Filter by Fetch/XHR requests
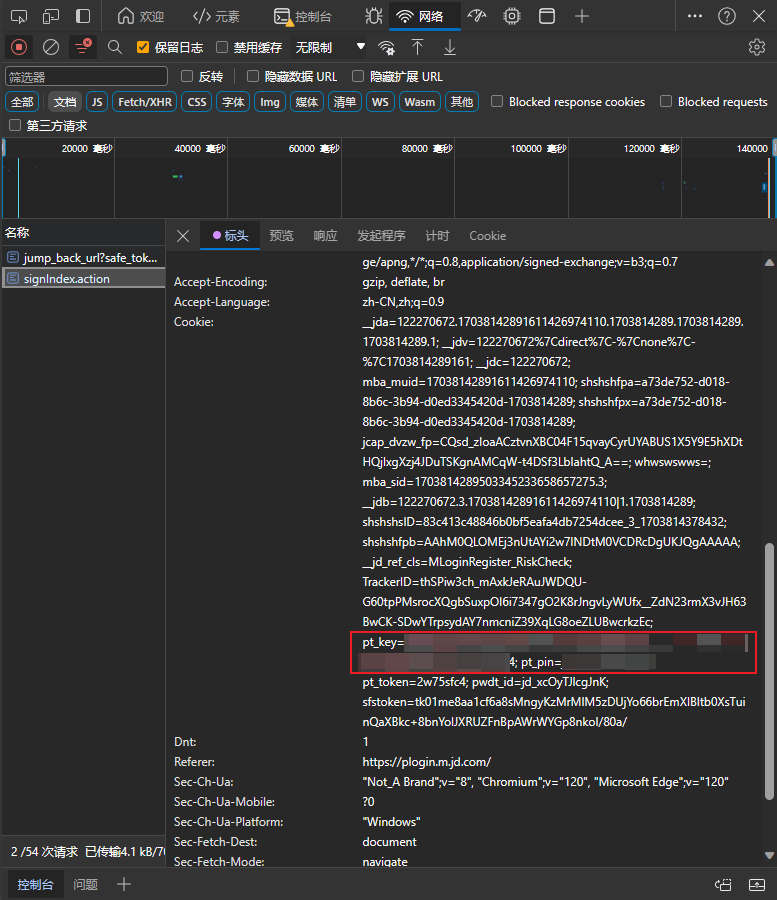777x900 pixels. click(145, 102)
